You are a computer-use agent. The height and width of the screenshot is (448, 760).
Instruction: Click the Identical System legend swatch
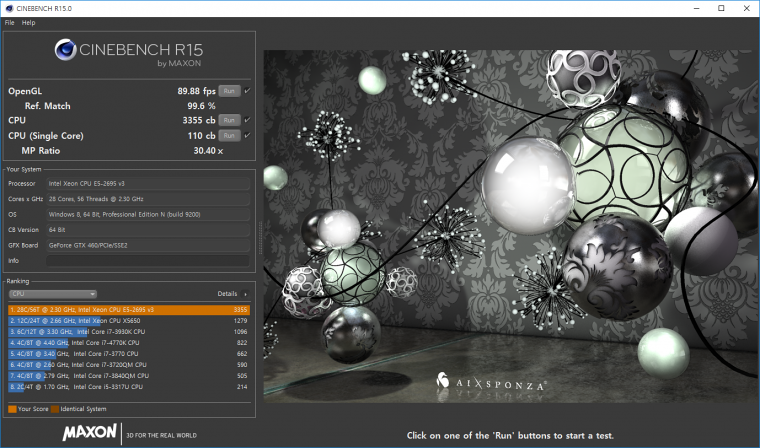(55, 409)
